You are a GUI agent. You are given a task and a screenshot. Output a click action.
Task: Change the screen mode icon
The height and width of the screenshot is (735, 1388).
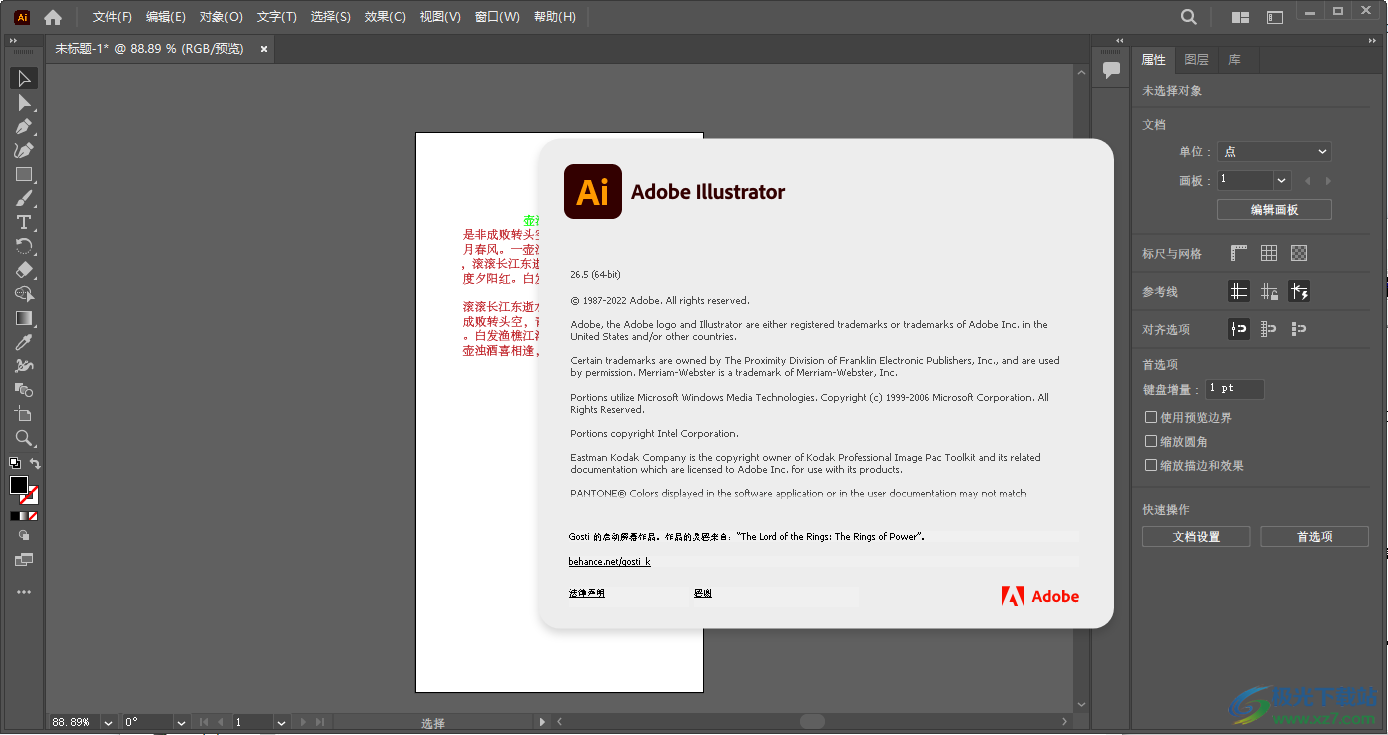(x=24, y=560)
